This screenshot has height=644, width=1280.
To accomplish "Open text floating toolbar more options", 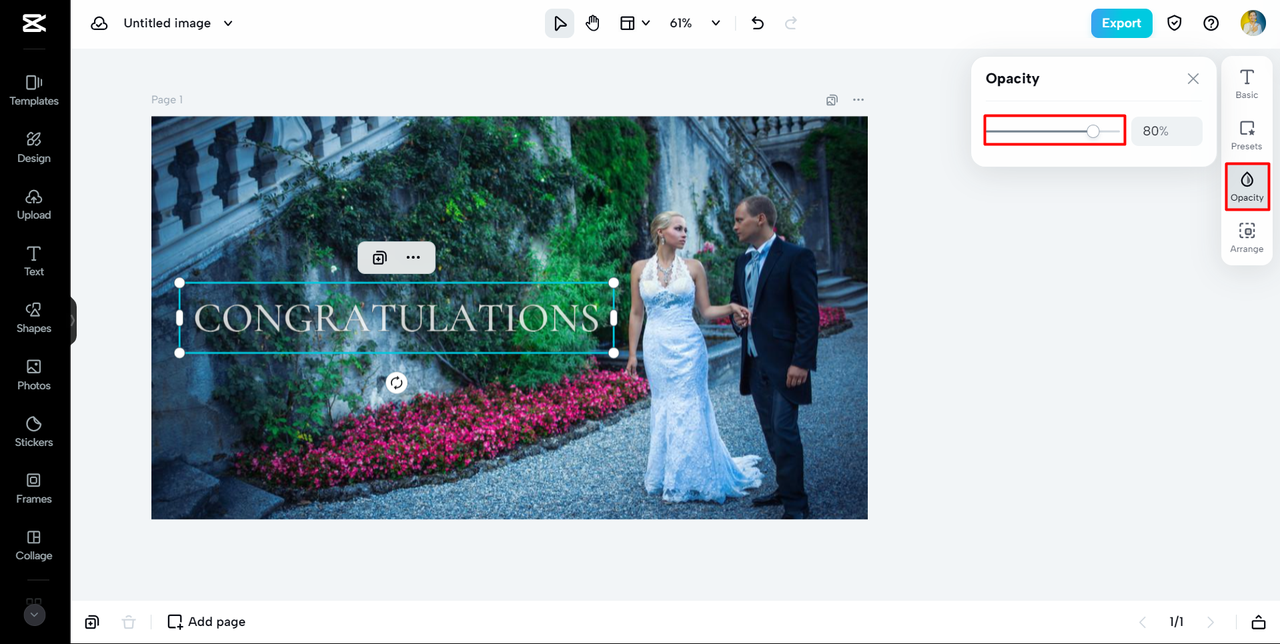I will 413,258.
